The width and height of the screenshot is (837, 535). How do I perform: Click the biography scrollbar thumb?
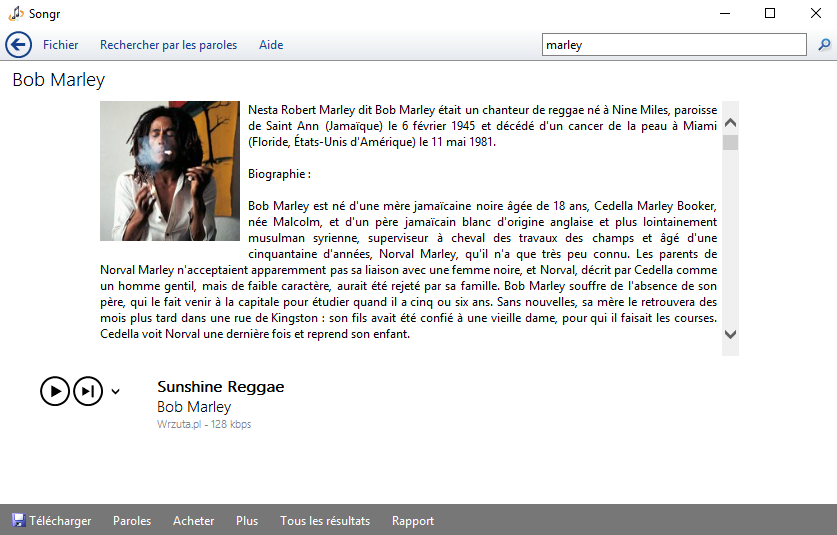[730, 143]
